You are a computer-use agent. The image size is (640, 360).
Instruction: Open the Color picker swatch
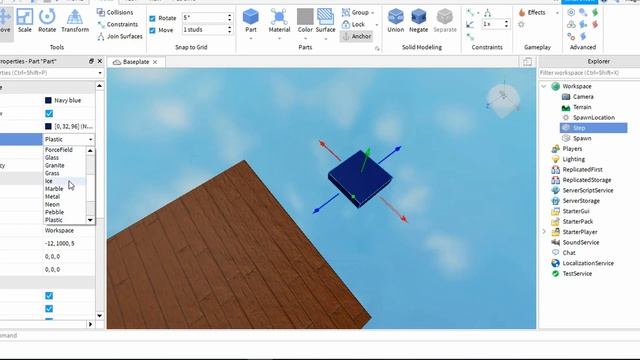pyautogui.click(x=305, y=17)
